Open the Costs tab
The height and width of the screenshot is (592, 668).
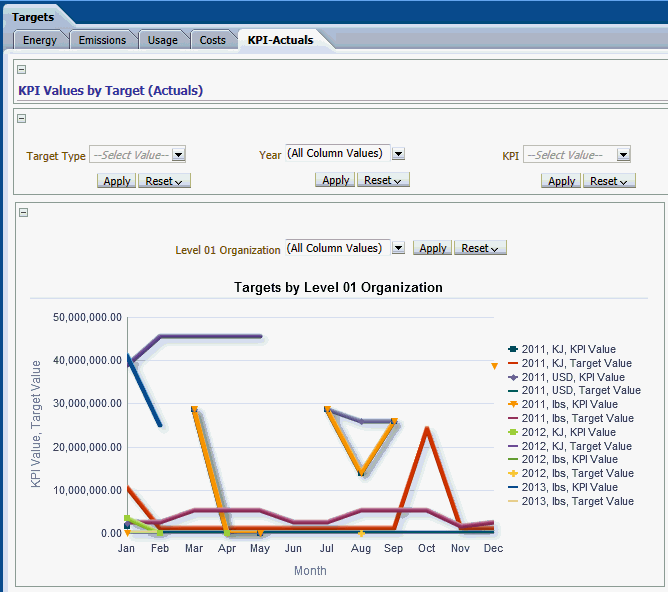pos(212,40)
